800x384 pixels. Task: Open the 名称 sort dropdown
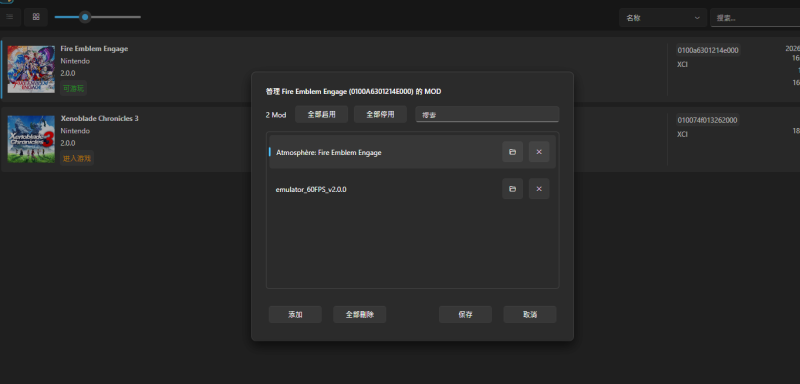[x=663, y=18]
